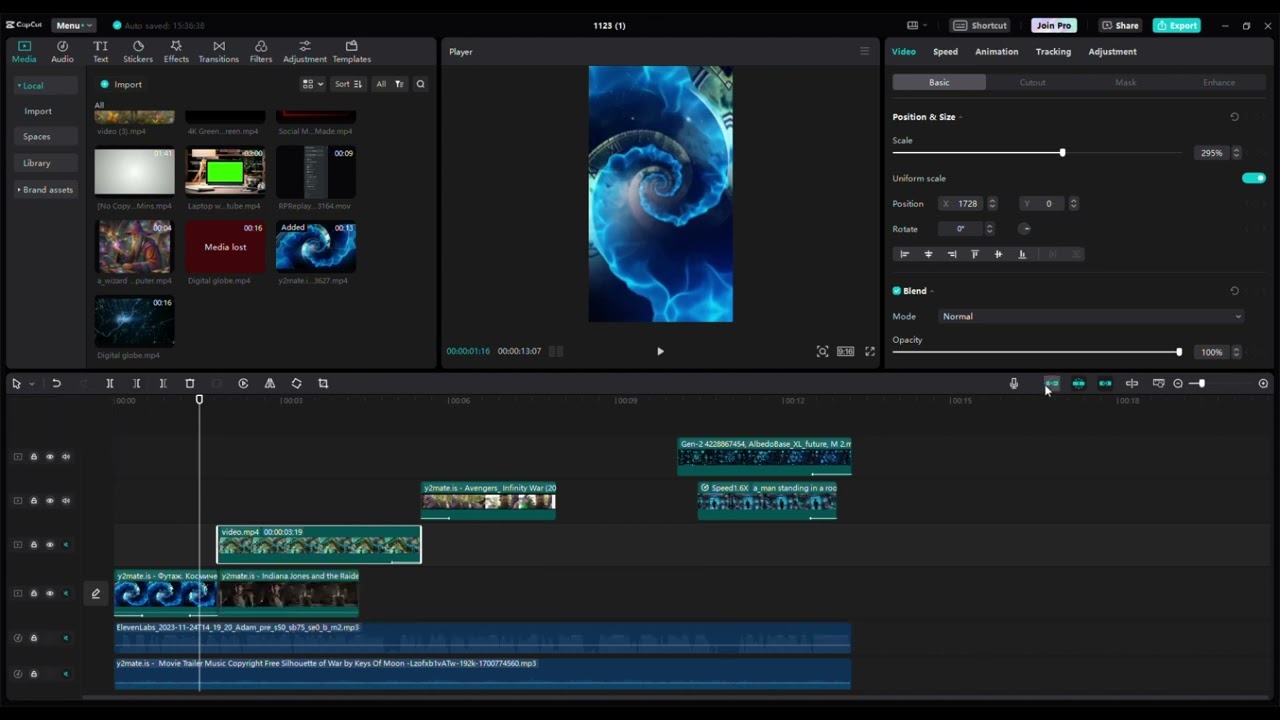The width and height of the screenshot is (1280, 720).
Task: Click the full screen icon in the player
Action: tap(870, 351)
